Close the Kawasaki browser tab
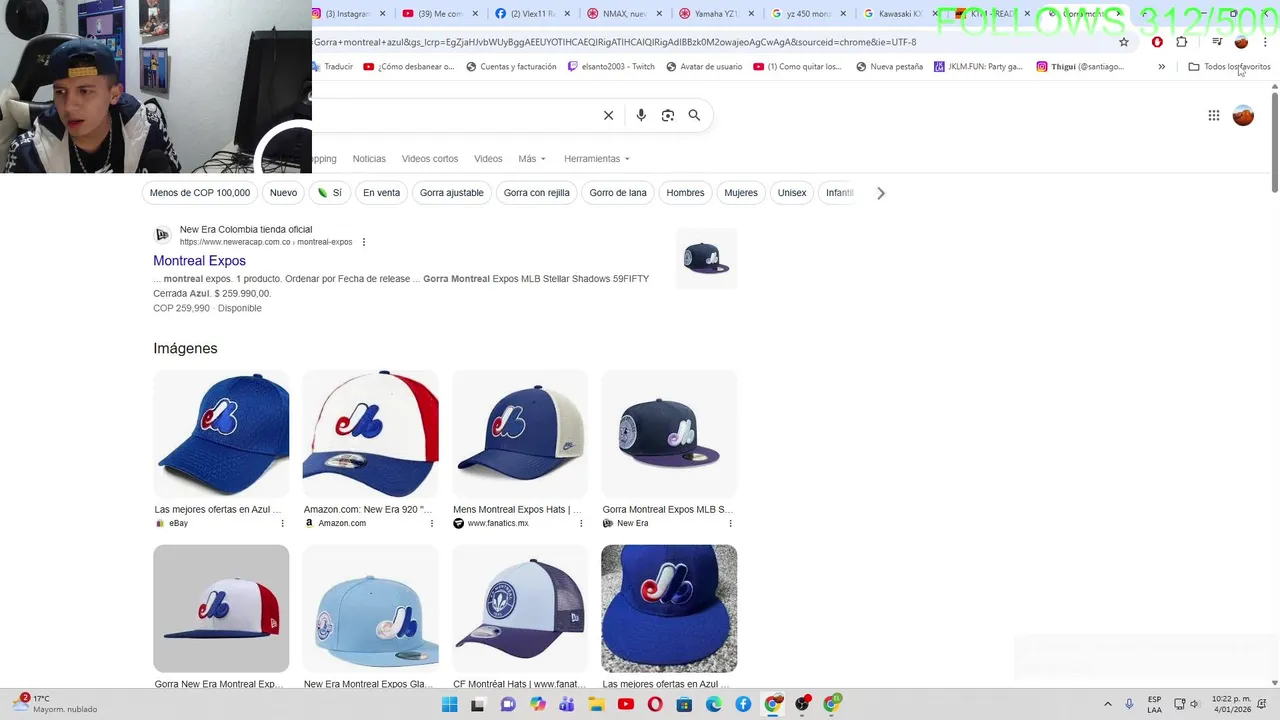 [935, 14]
